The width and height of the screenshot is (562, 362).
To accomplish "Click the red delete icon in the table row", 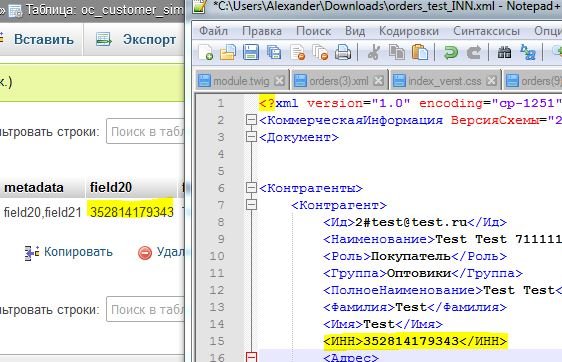I will click(x=145, y=253).
